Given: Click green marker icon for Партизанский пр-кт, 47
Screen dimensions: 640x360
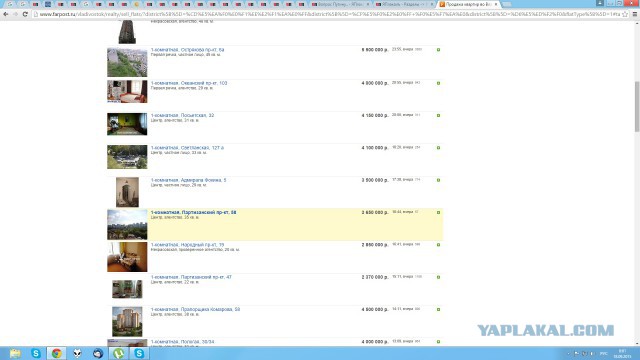Looking at the screenshot, I should (438, 277).
